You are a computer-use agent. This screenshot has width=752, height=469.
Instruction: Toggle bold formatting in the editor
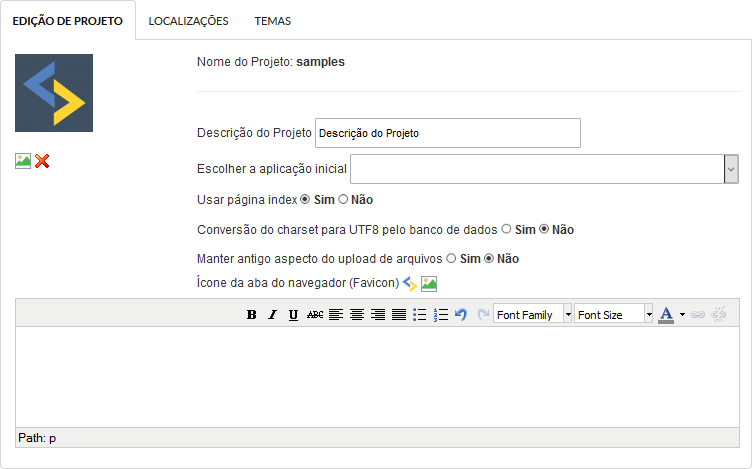252,314
